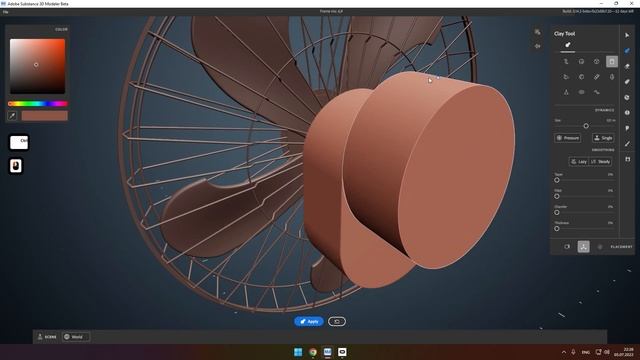Select third Placement mode icon
The image size is (640, 360).
pyautogui.click(x=600, y=247)
